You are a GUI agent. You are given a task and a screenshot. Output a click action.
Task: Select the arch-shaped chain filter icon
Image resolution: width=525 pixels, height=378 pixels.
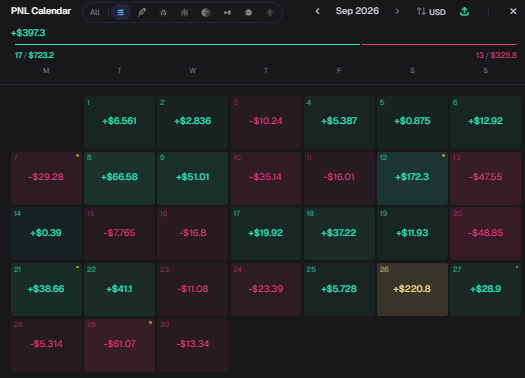(163, 12)
